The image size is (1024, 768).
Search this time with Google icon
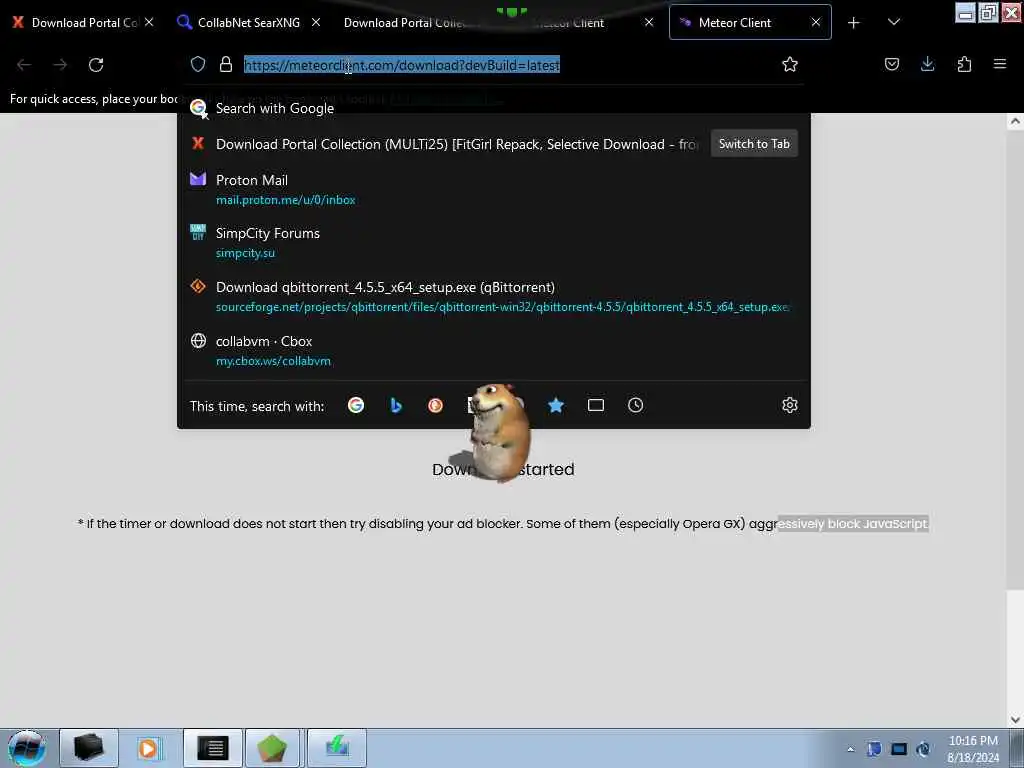pos(356,405)
